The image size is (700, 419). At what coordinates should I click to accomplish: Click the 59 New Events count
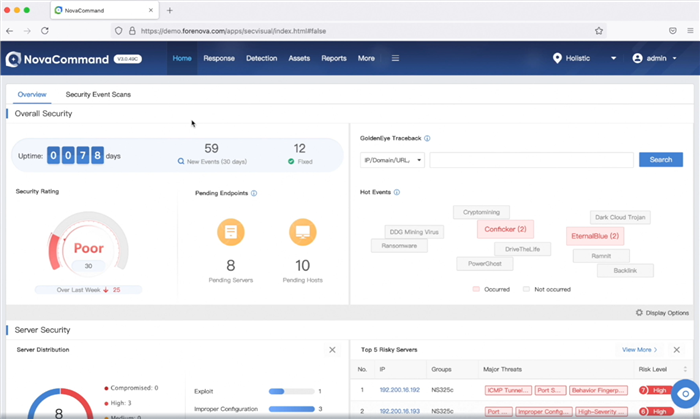pos(211,149)
